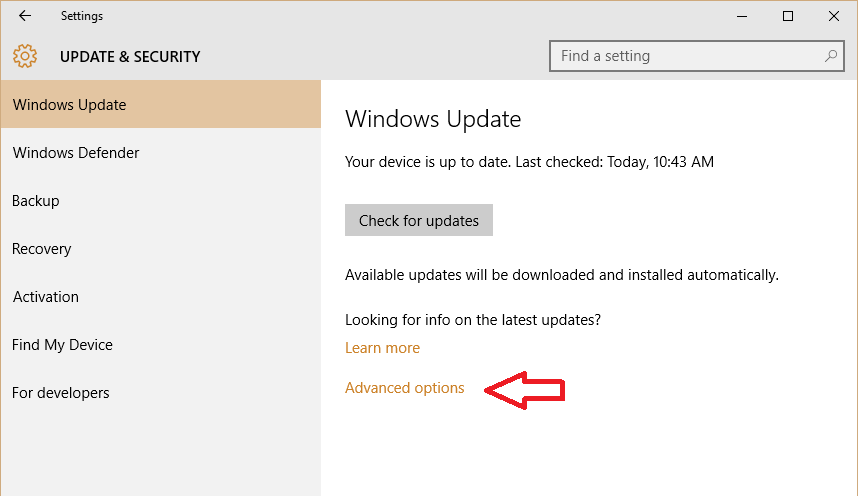Viewport: 858px width, 496px height.
Task: Open the Advanced options link
Action: point(404,388)
